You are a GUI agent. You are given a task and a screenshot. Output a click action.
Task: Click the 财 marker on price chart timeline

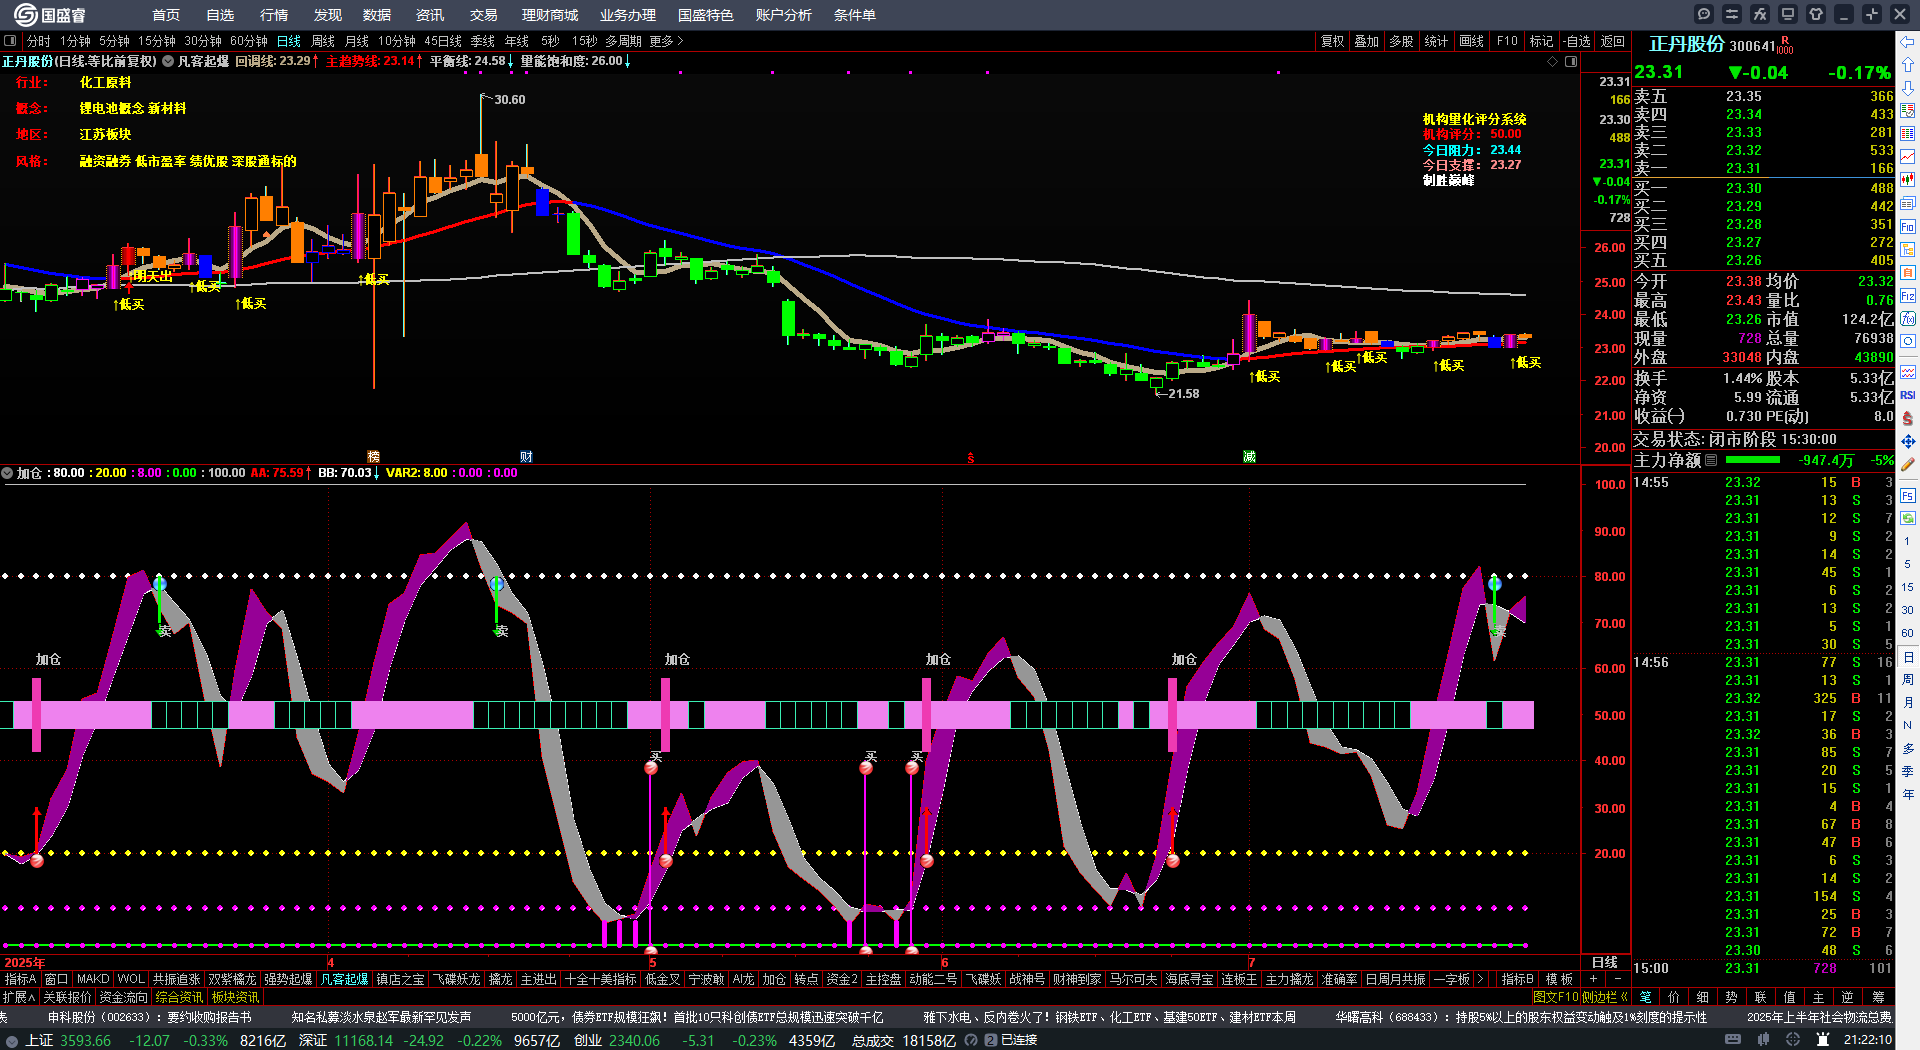pos(526,457)
